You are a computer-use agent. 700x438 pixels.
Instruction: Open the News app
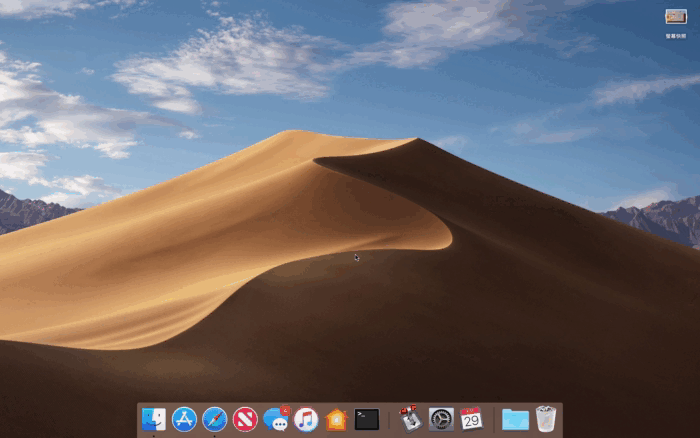click(245, 419)
